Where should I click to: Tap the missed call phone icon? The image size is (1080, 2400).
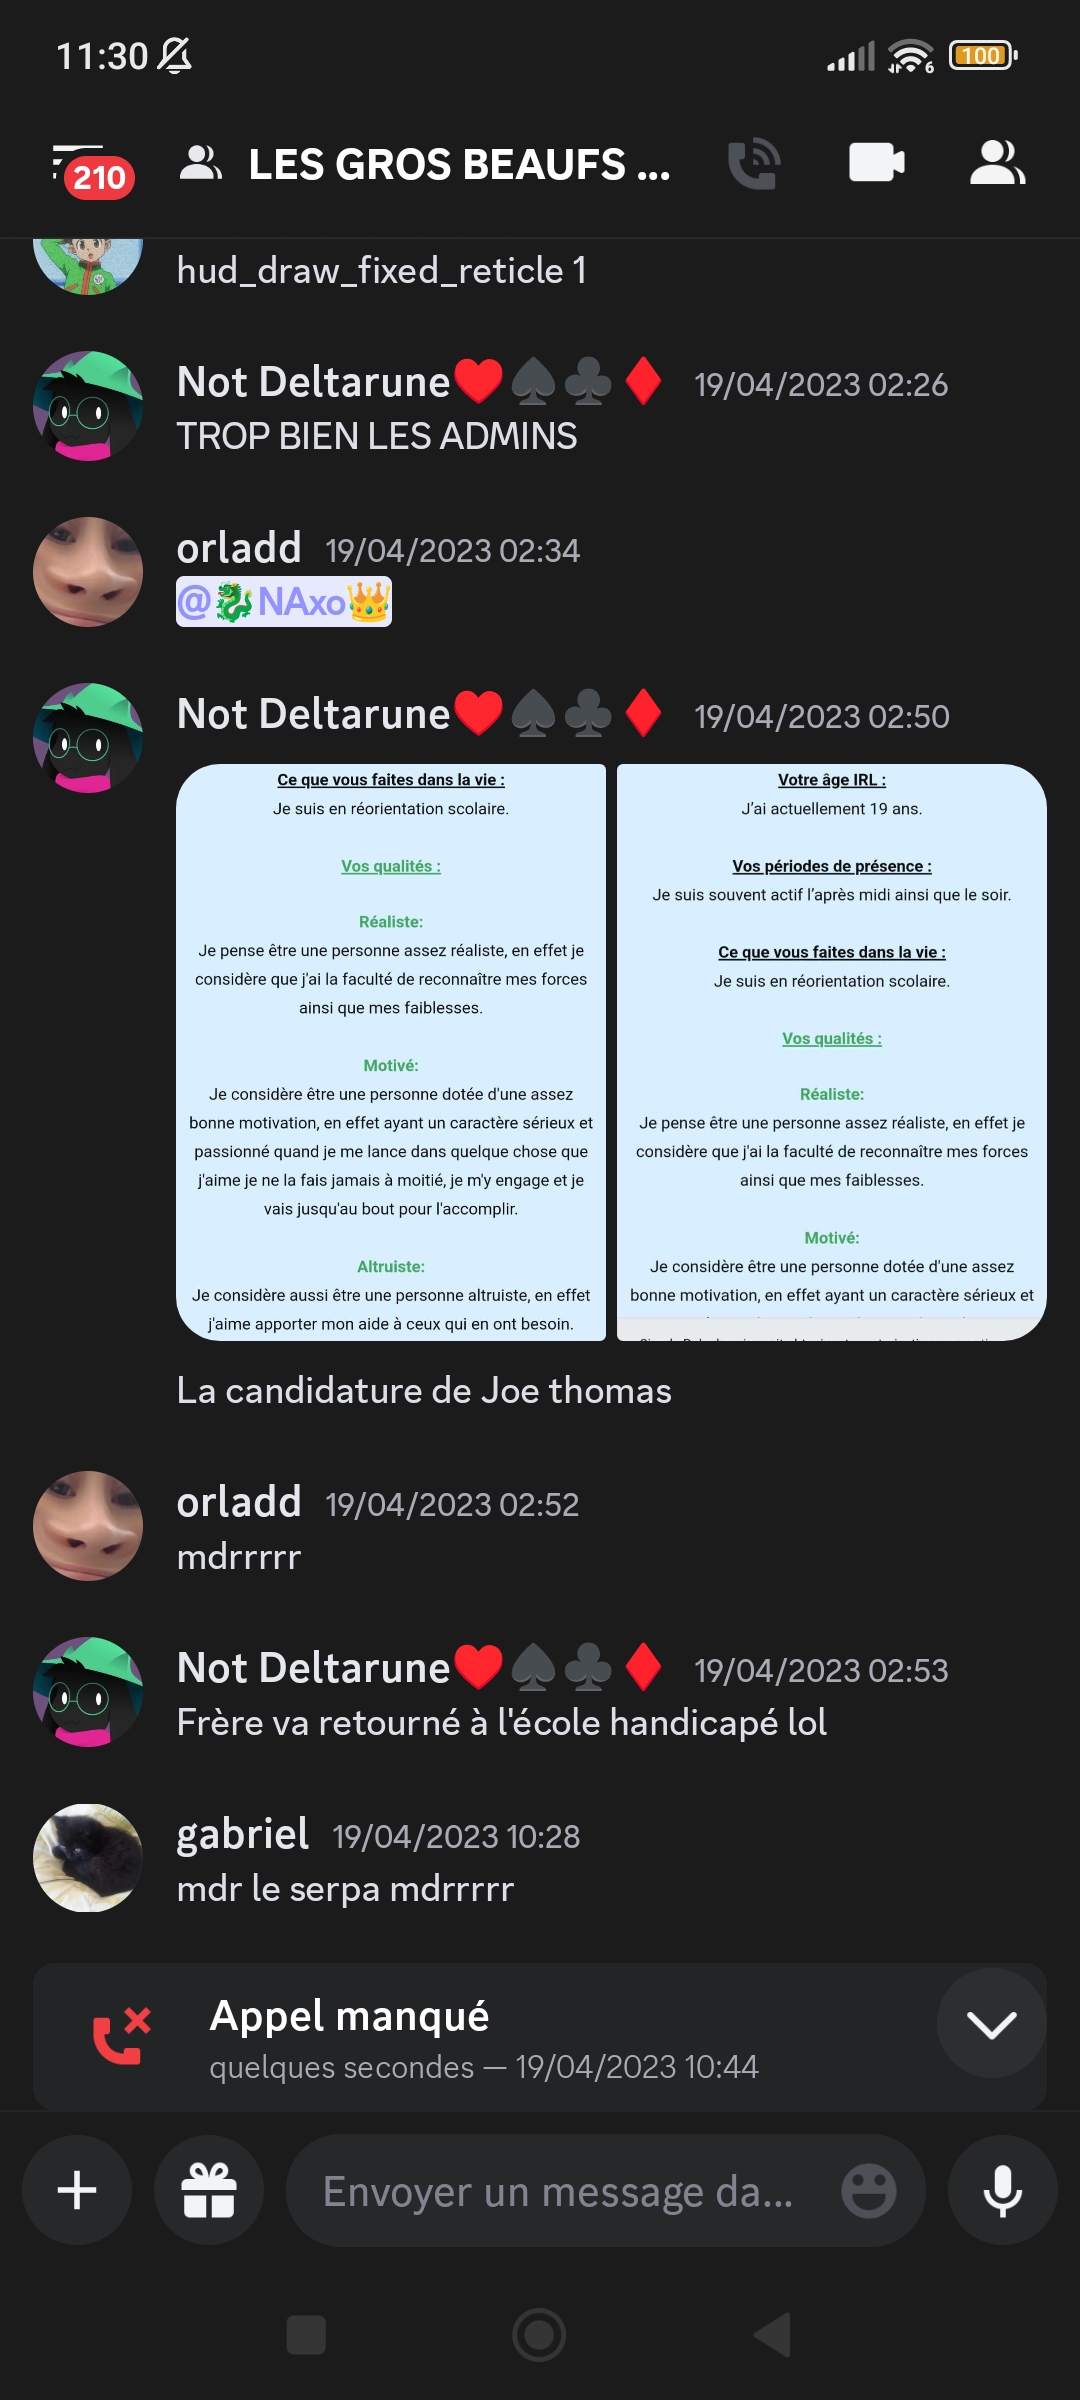pyautogui.click(x=121, y=2037)
